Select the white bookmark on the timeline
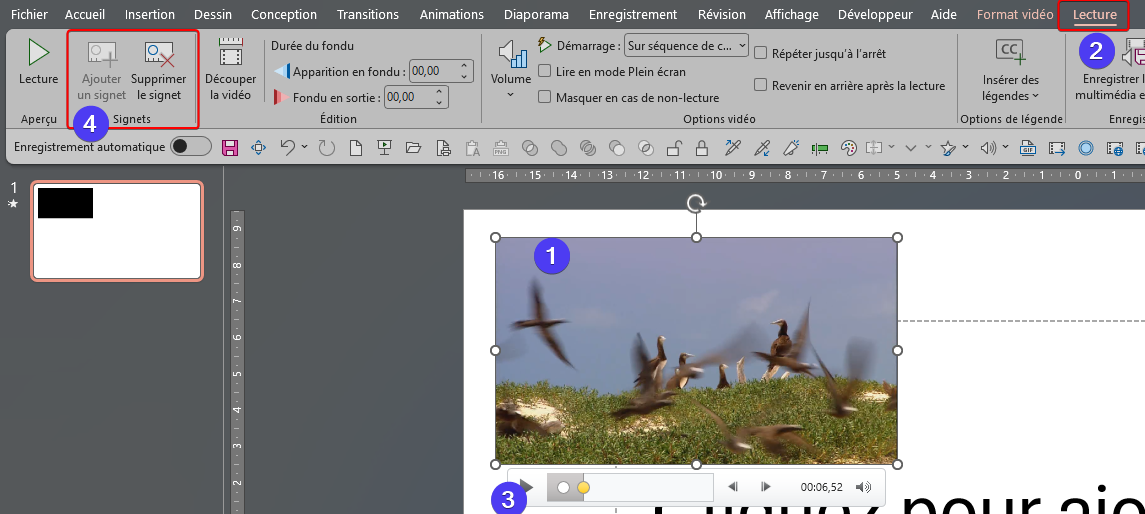 [x=563, y=487]
